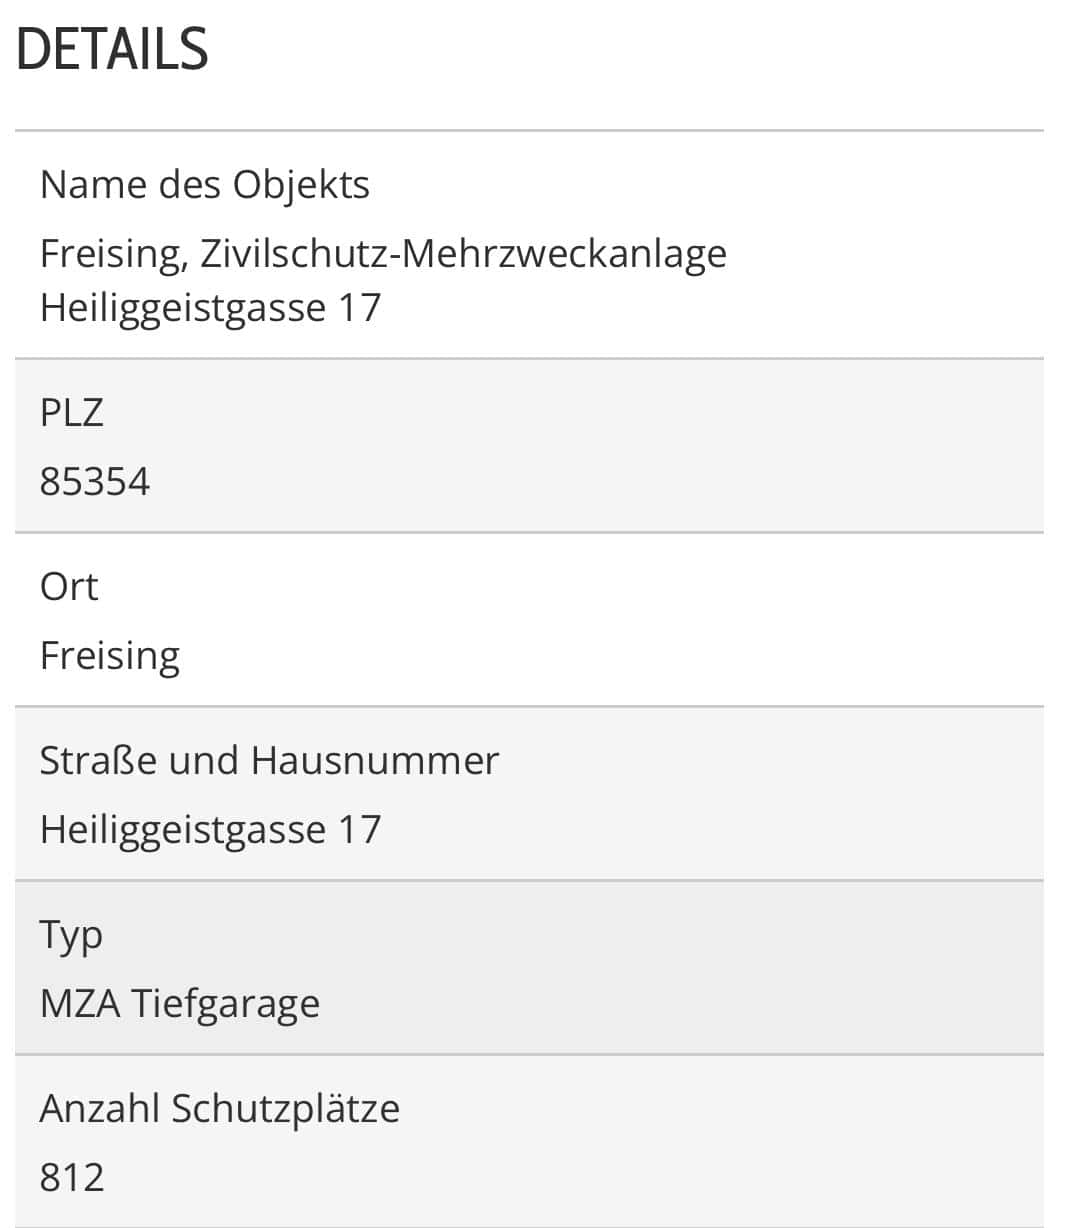Click the DETAILS heading

(112, 49)
